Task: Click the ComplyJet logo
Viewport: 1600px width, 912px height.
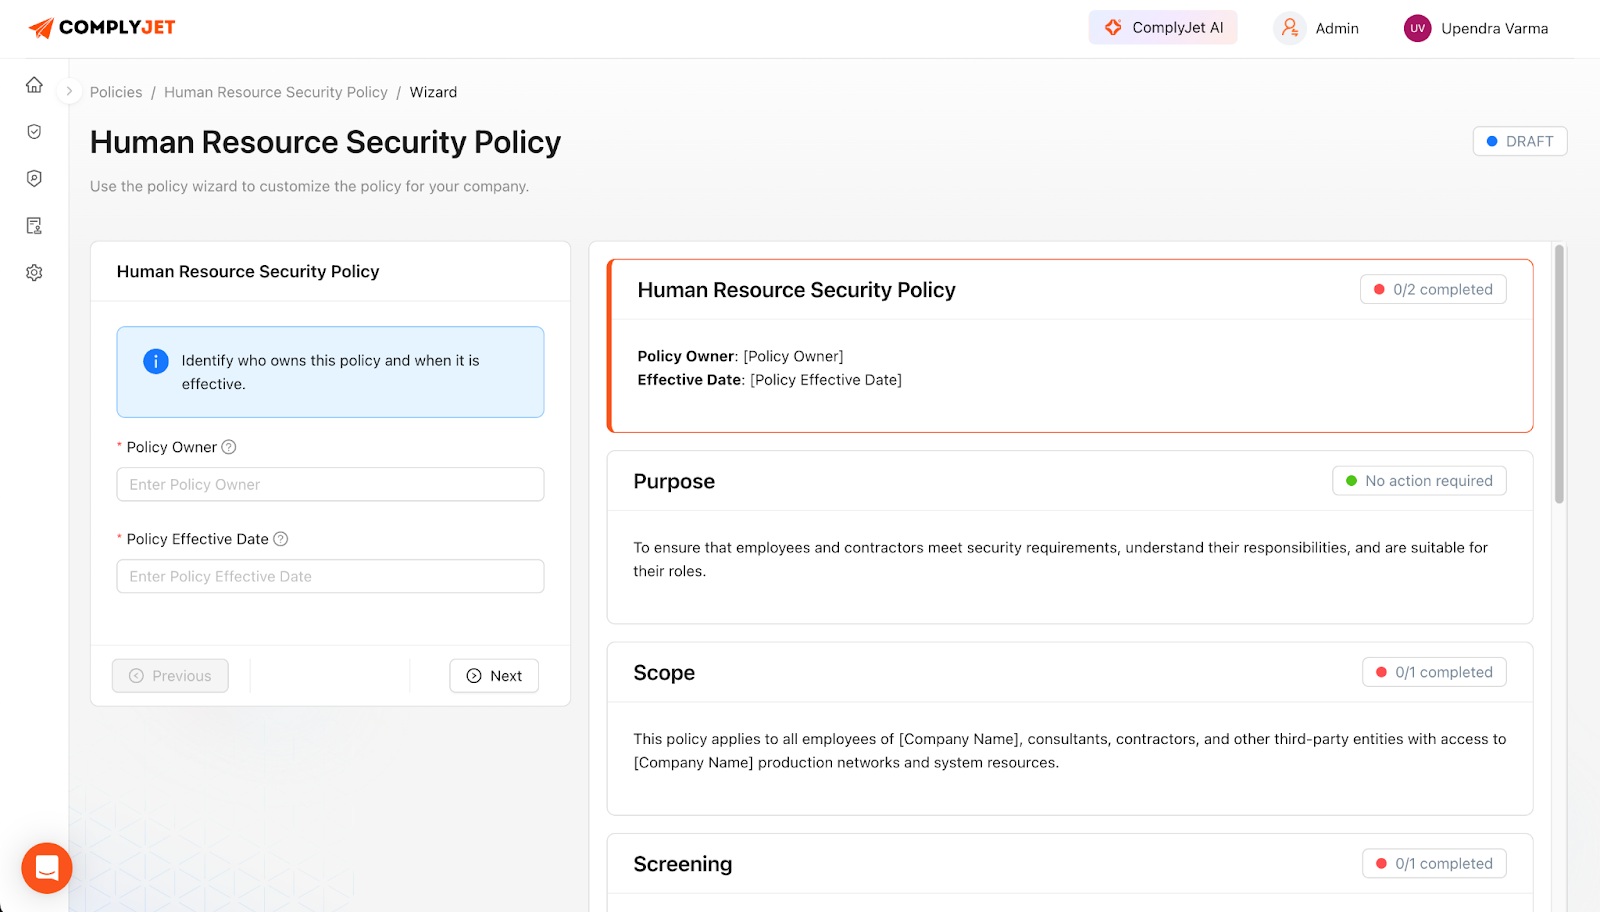Action: (x=102, y=28)
